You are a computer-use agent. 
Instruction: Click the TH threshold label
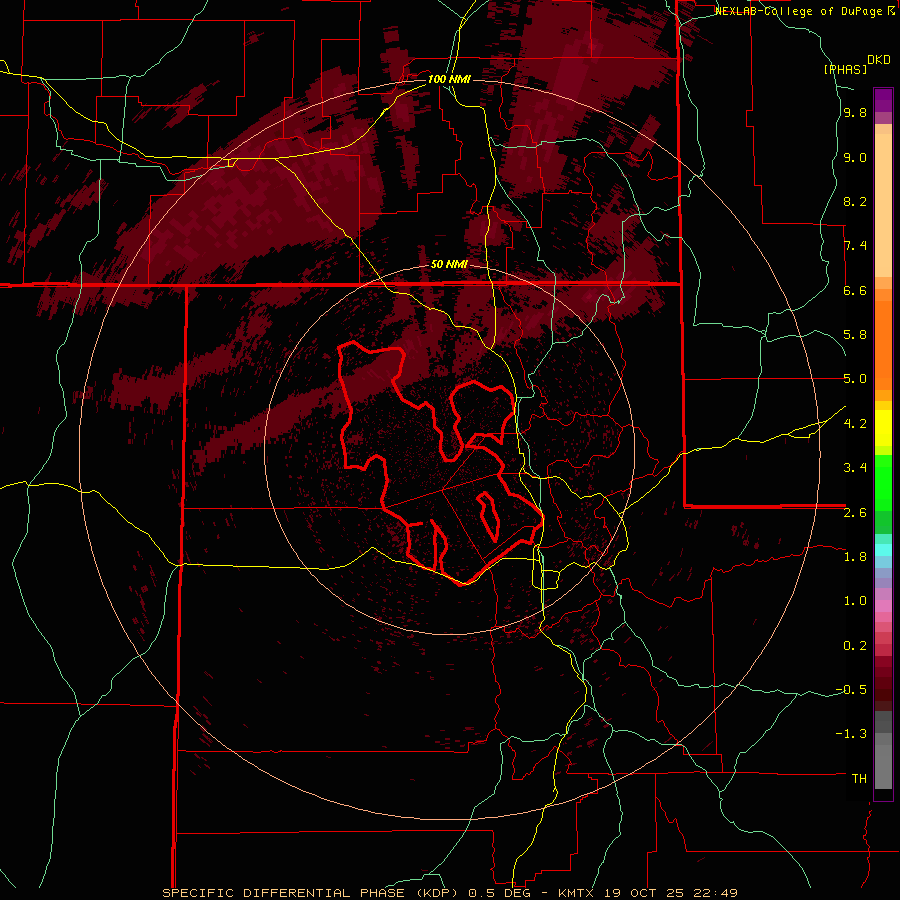point(859,779)
